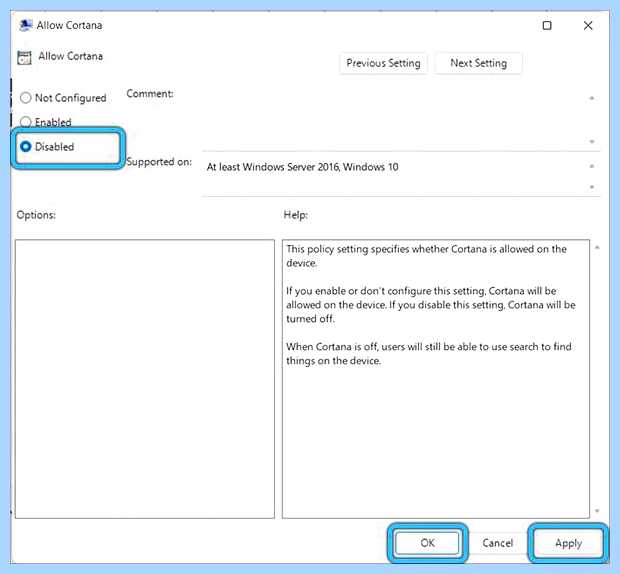Apply the policy changes
Image resolution: width=620 pixels, height=574 pixels.
[x=568, y=543]
